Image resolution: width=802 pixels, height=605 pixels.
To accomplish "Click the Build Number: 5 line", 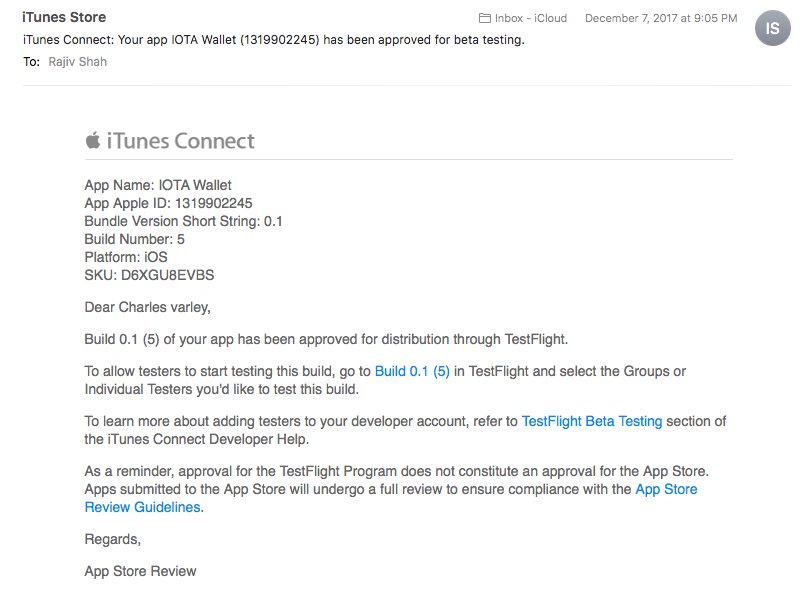I will [135, 239].
